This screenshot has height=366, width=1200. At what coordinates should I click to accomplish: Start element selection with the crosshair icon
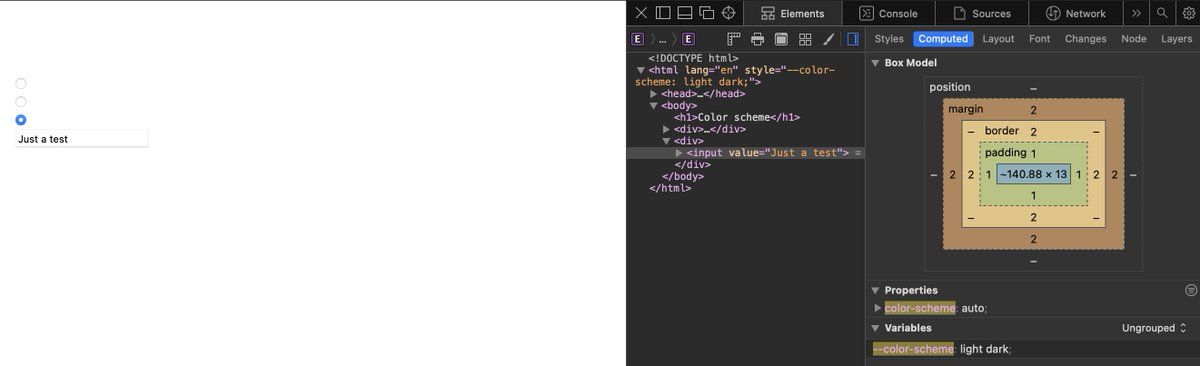[x=729, y=13]
